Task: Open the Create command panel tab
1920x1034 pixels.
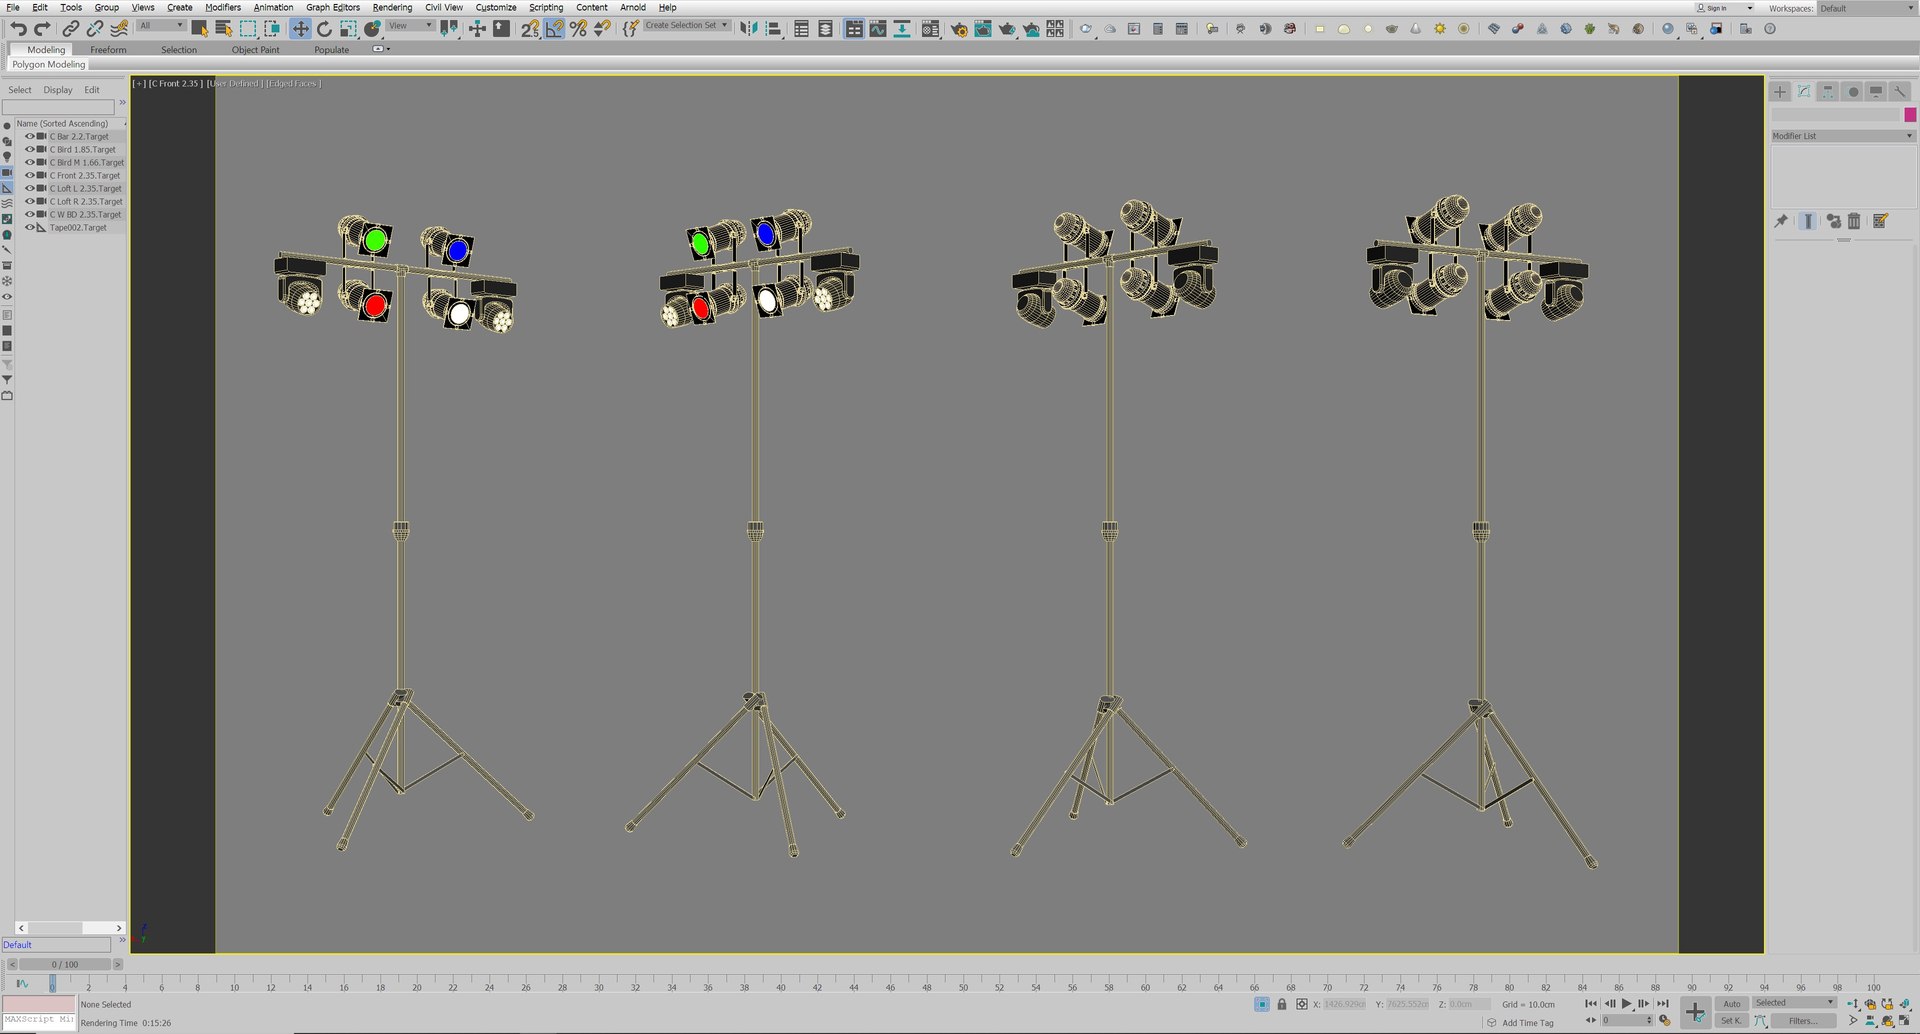Action: coord(1780,91)
